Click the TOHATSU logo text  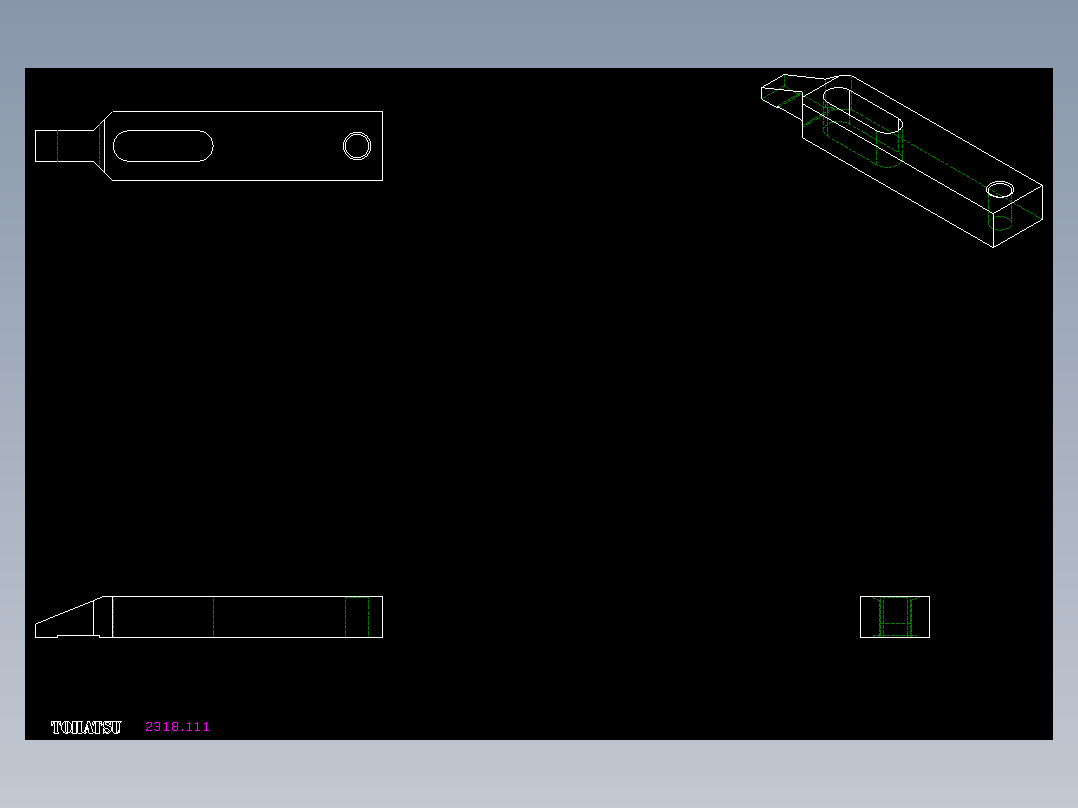pyautogui.click(x=86, y=727)
